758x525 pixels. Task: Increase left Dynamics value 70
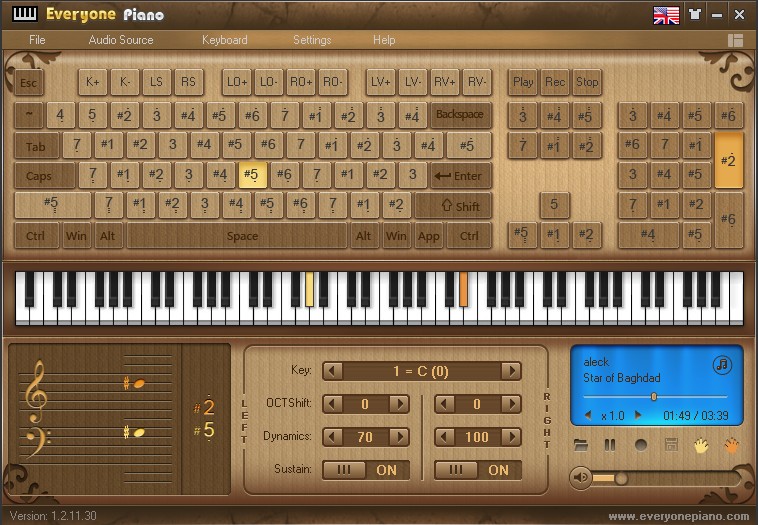[399, 437]
